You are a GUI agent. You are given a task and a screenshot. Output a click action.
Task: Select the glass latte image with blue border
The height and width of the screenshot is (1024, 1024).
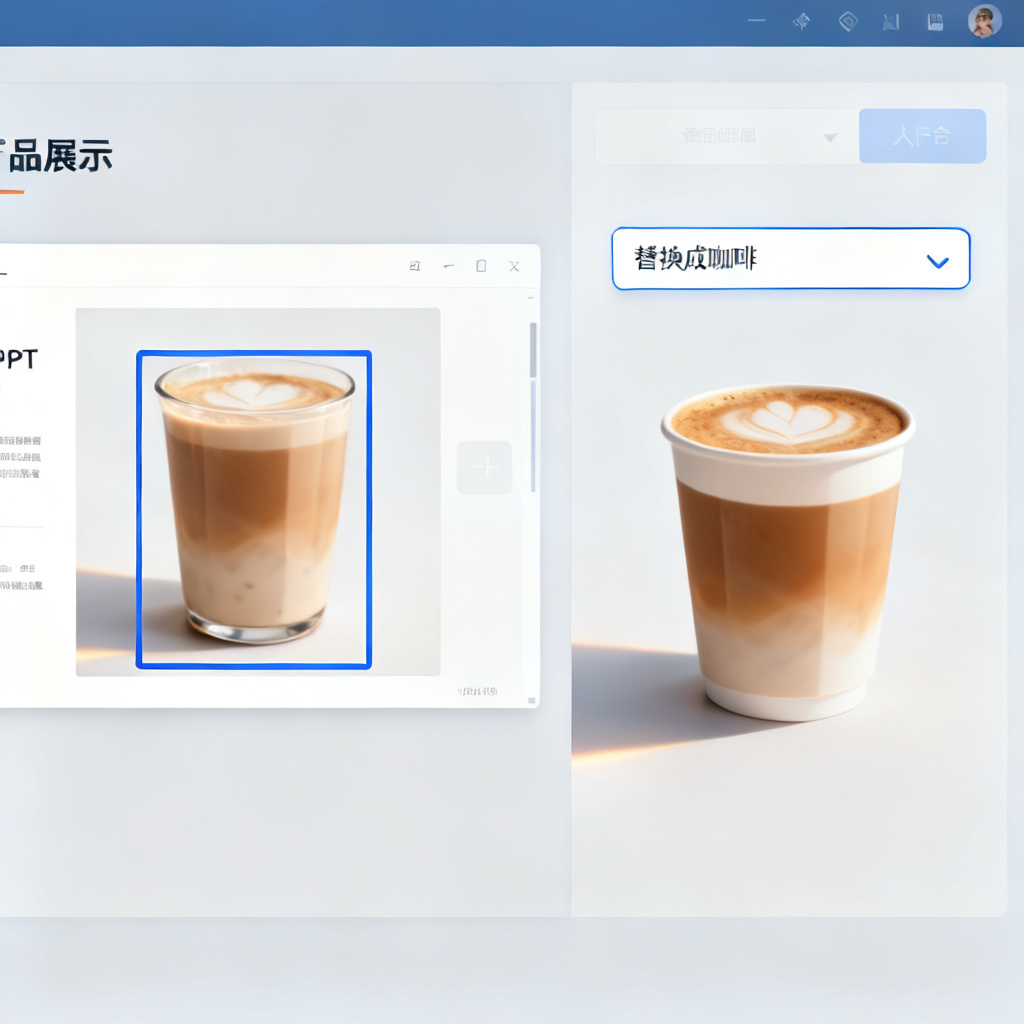[253, 509]
